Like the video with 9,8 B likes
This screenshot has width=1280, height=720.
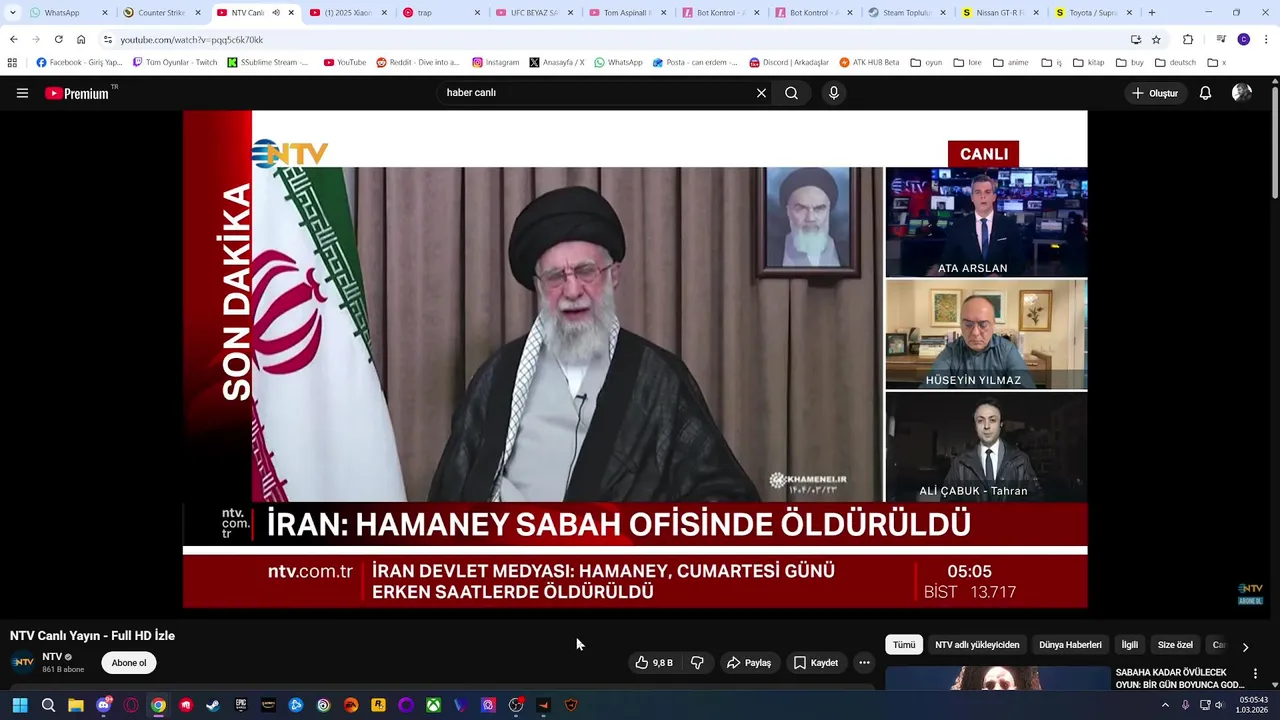coord(655,663)
